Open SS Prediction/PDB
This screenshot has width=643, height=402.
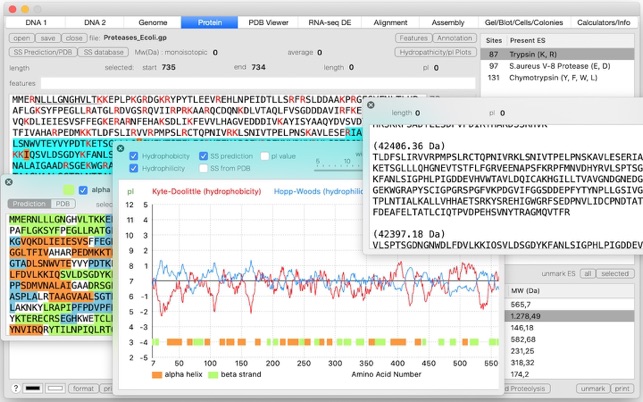tap(43, 52)
